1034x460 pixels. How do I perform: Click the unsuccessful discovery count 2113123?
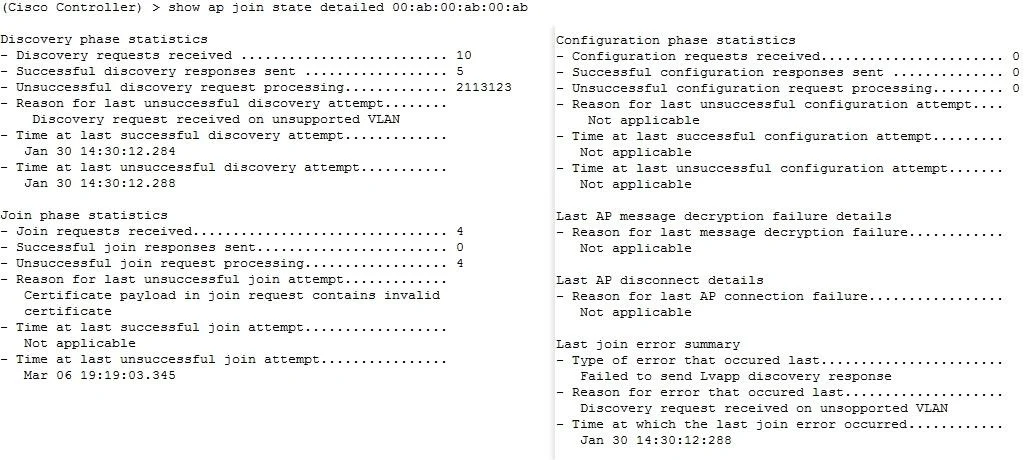[483, 87]
